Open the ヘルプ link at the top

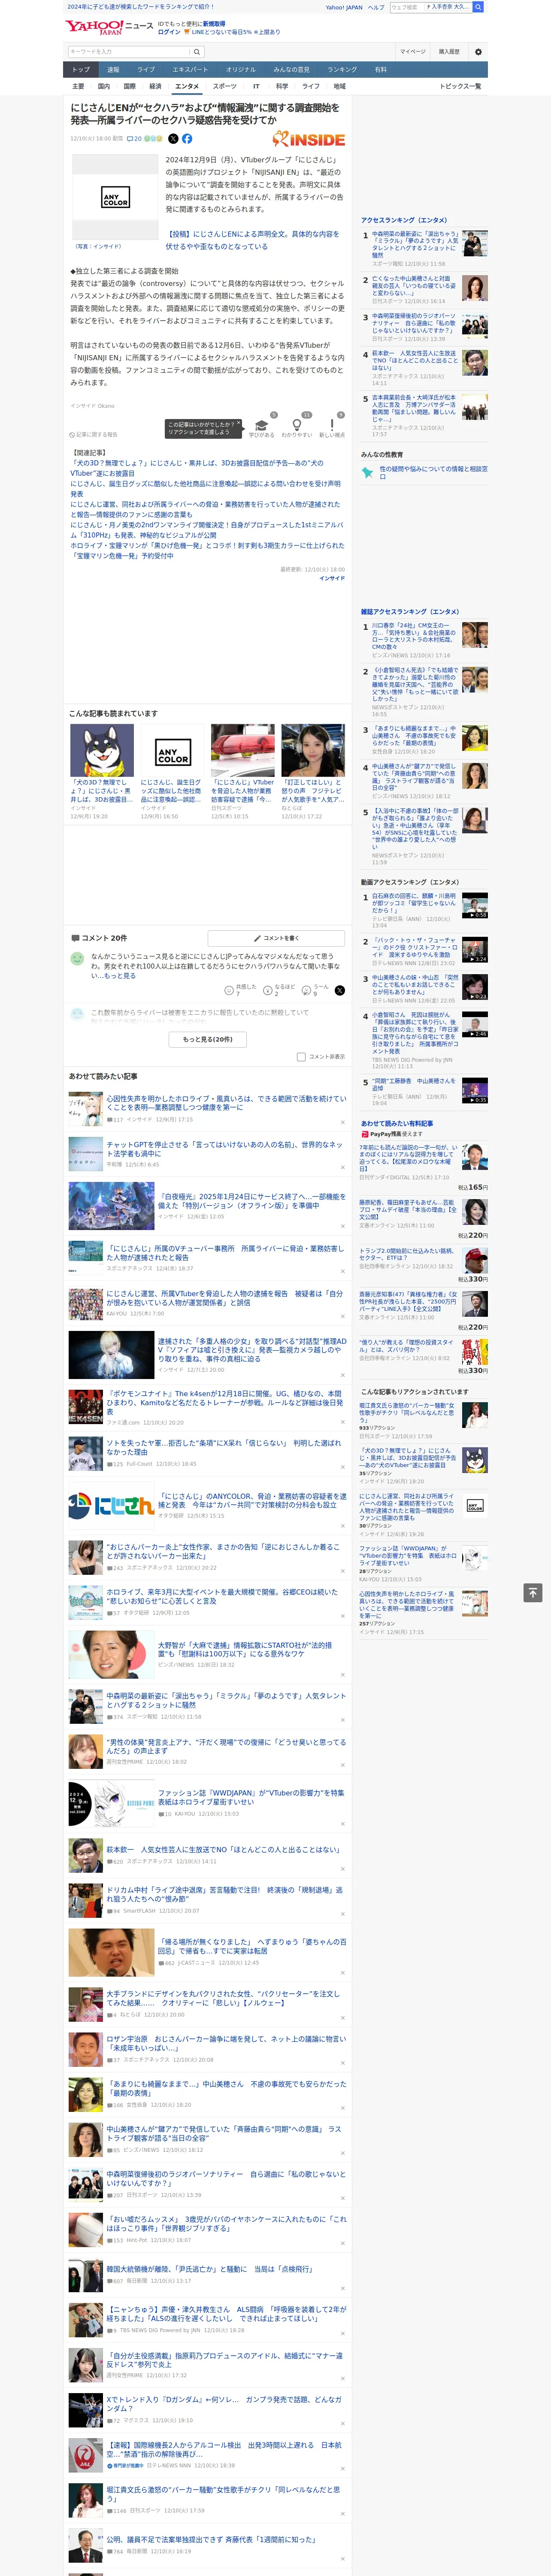click(376, 7)
